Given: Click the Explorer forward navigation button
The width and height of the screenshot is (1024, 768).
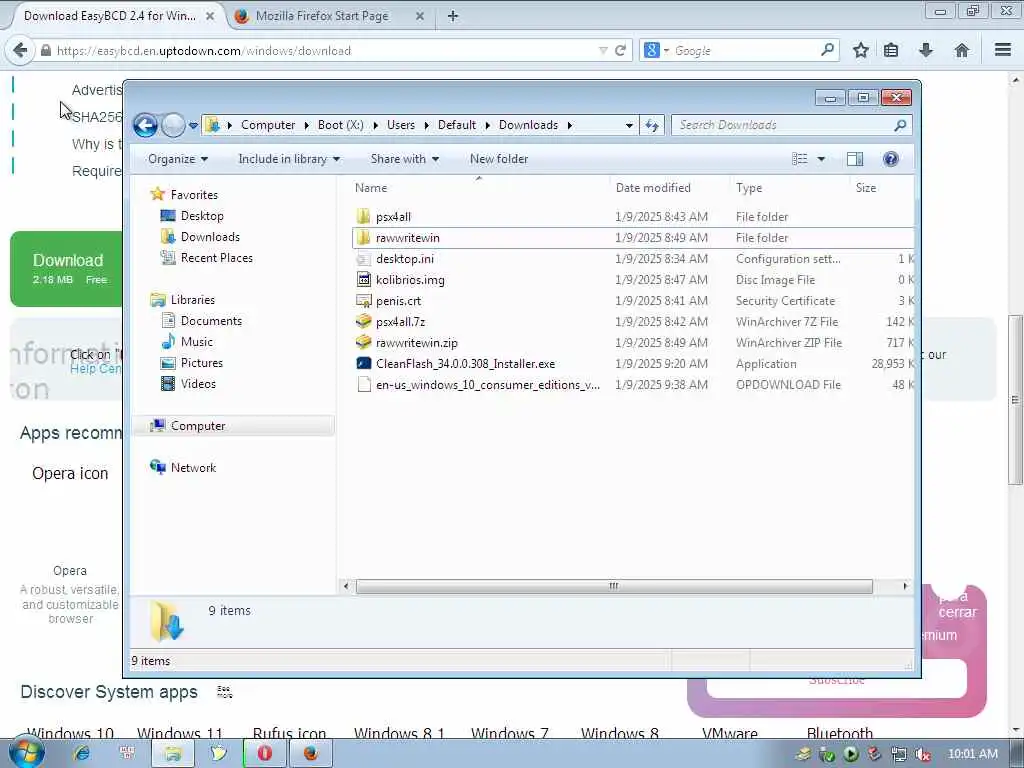Looking at the screenshot, I should (173, 125).
